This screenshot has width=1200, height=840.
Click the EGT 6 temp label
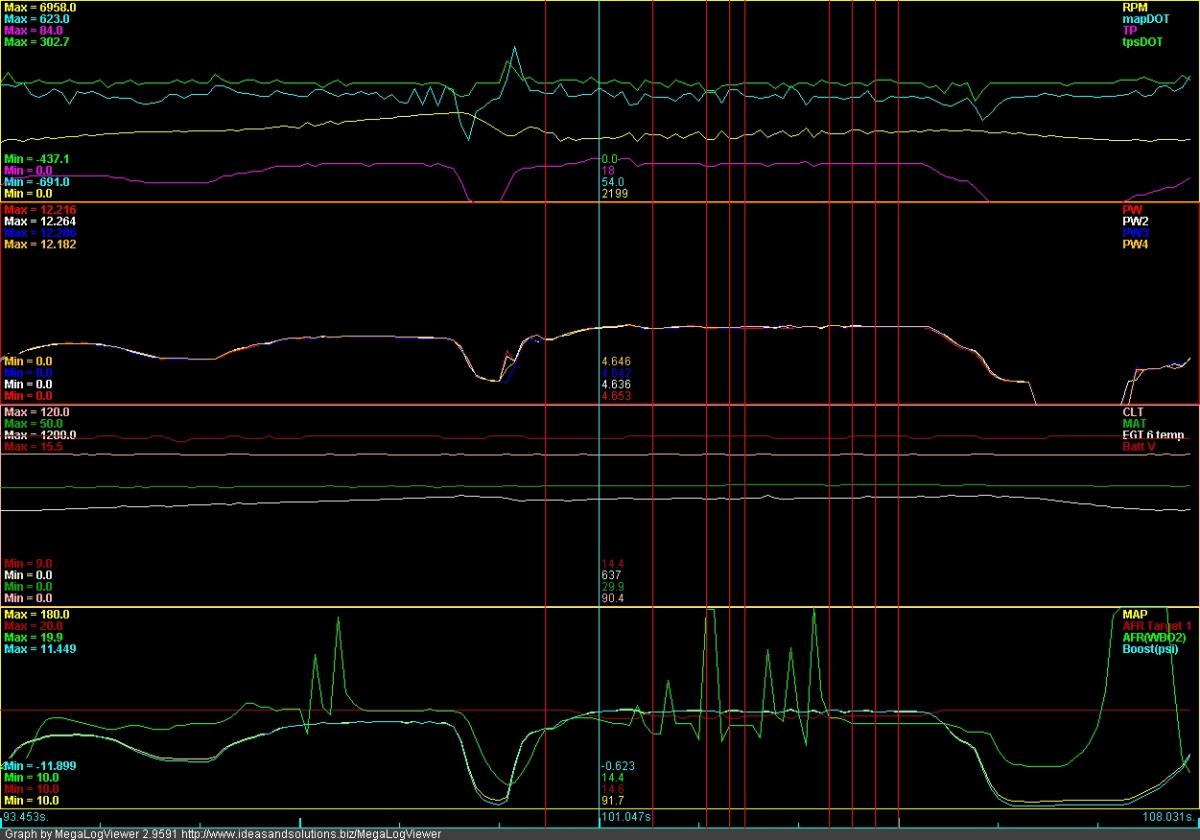tap(1153, 435)
